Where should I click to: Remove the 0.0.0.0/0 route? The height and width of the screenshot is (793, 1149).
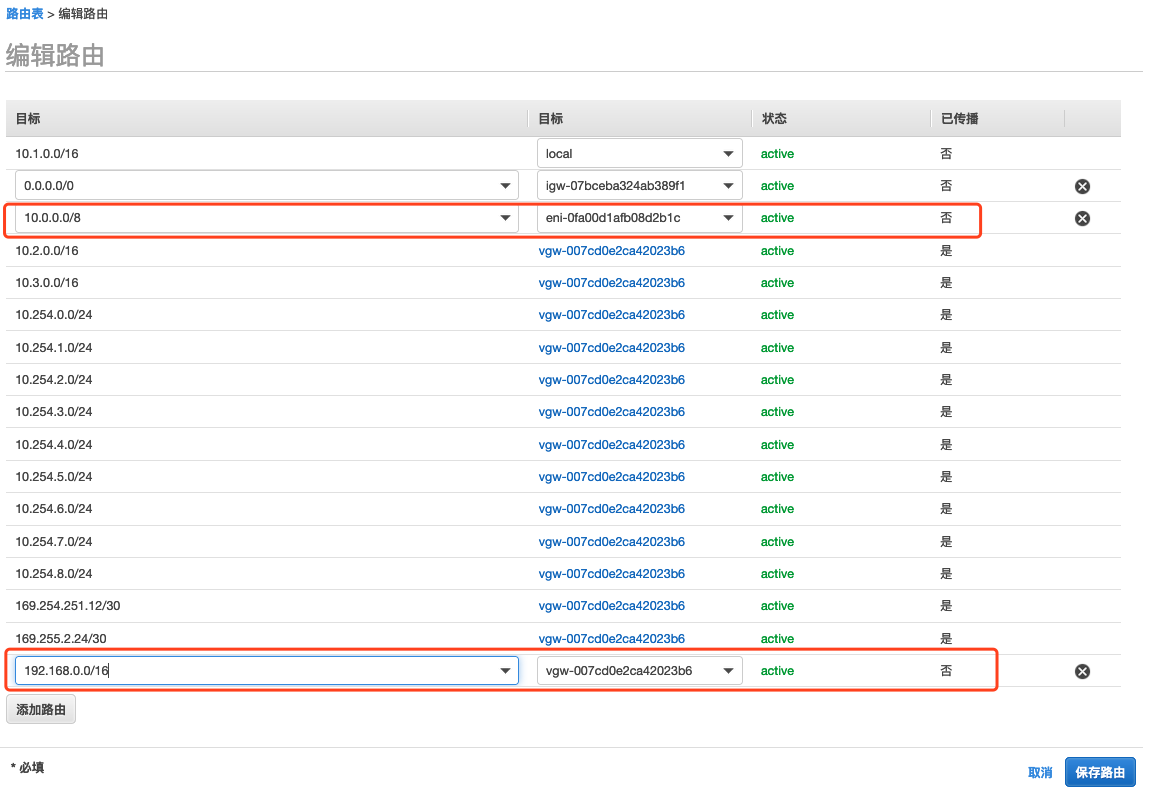pyautogui.click(x=1082, y=186)
